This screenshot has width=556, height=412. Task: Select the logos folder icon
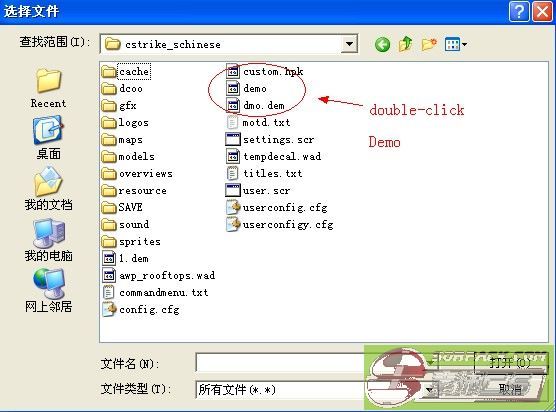[109, 123]
